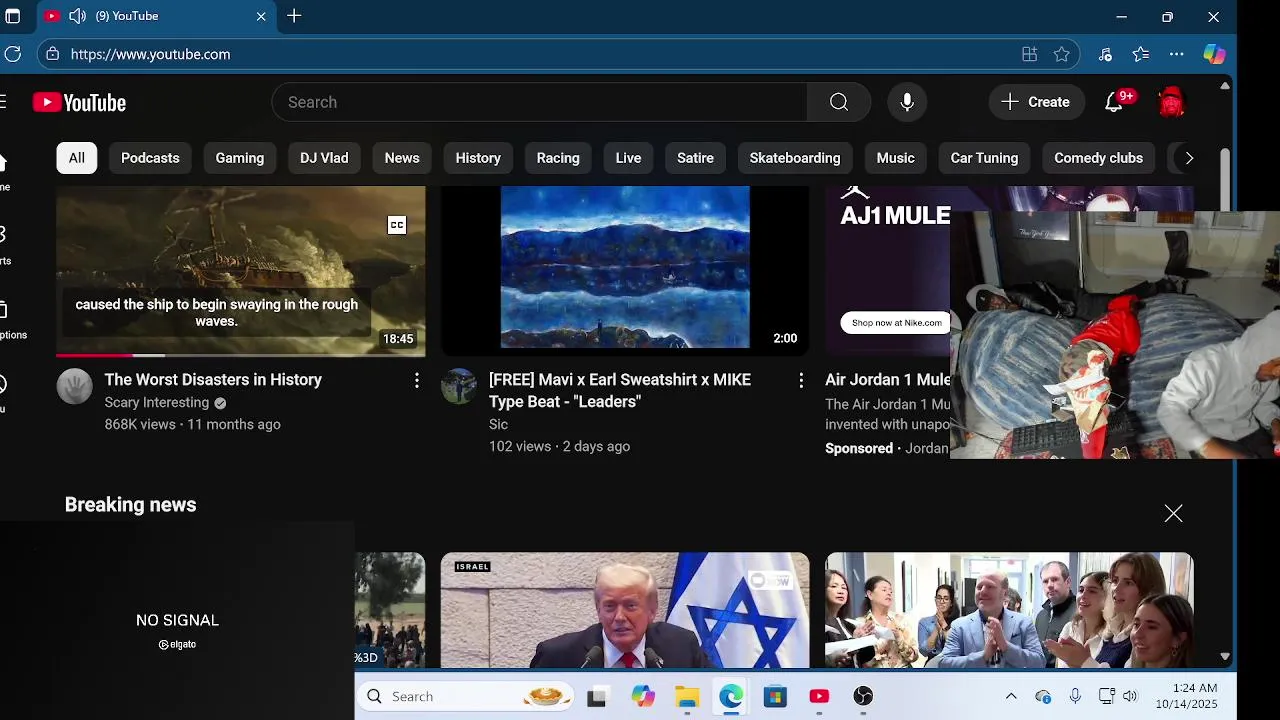Mute the YouTube tab via the speaker icon
Viewport: 1280px width, 720px height.
pos(77,16)
